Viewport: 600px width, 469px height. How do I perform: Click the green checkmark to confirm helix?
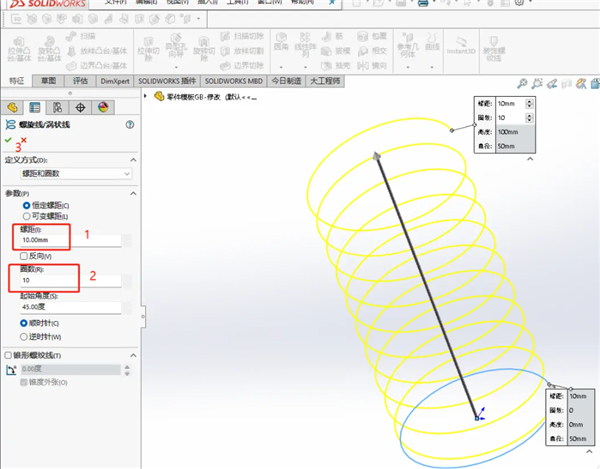(9, 142)
